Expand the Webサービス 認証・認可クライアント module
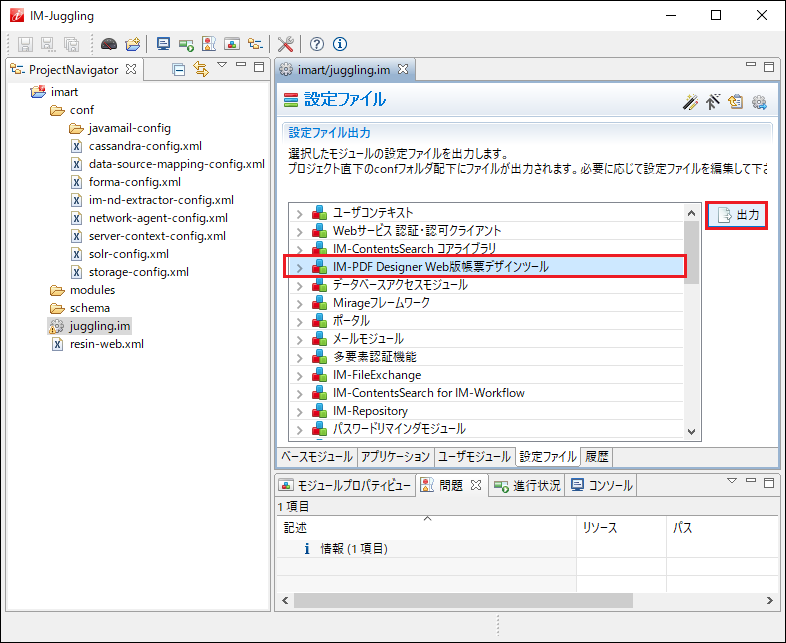Screen dimensions: 786x643 [x=300, y=232]
